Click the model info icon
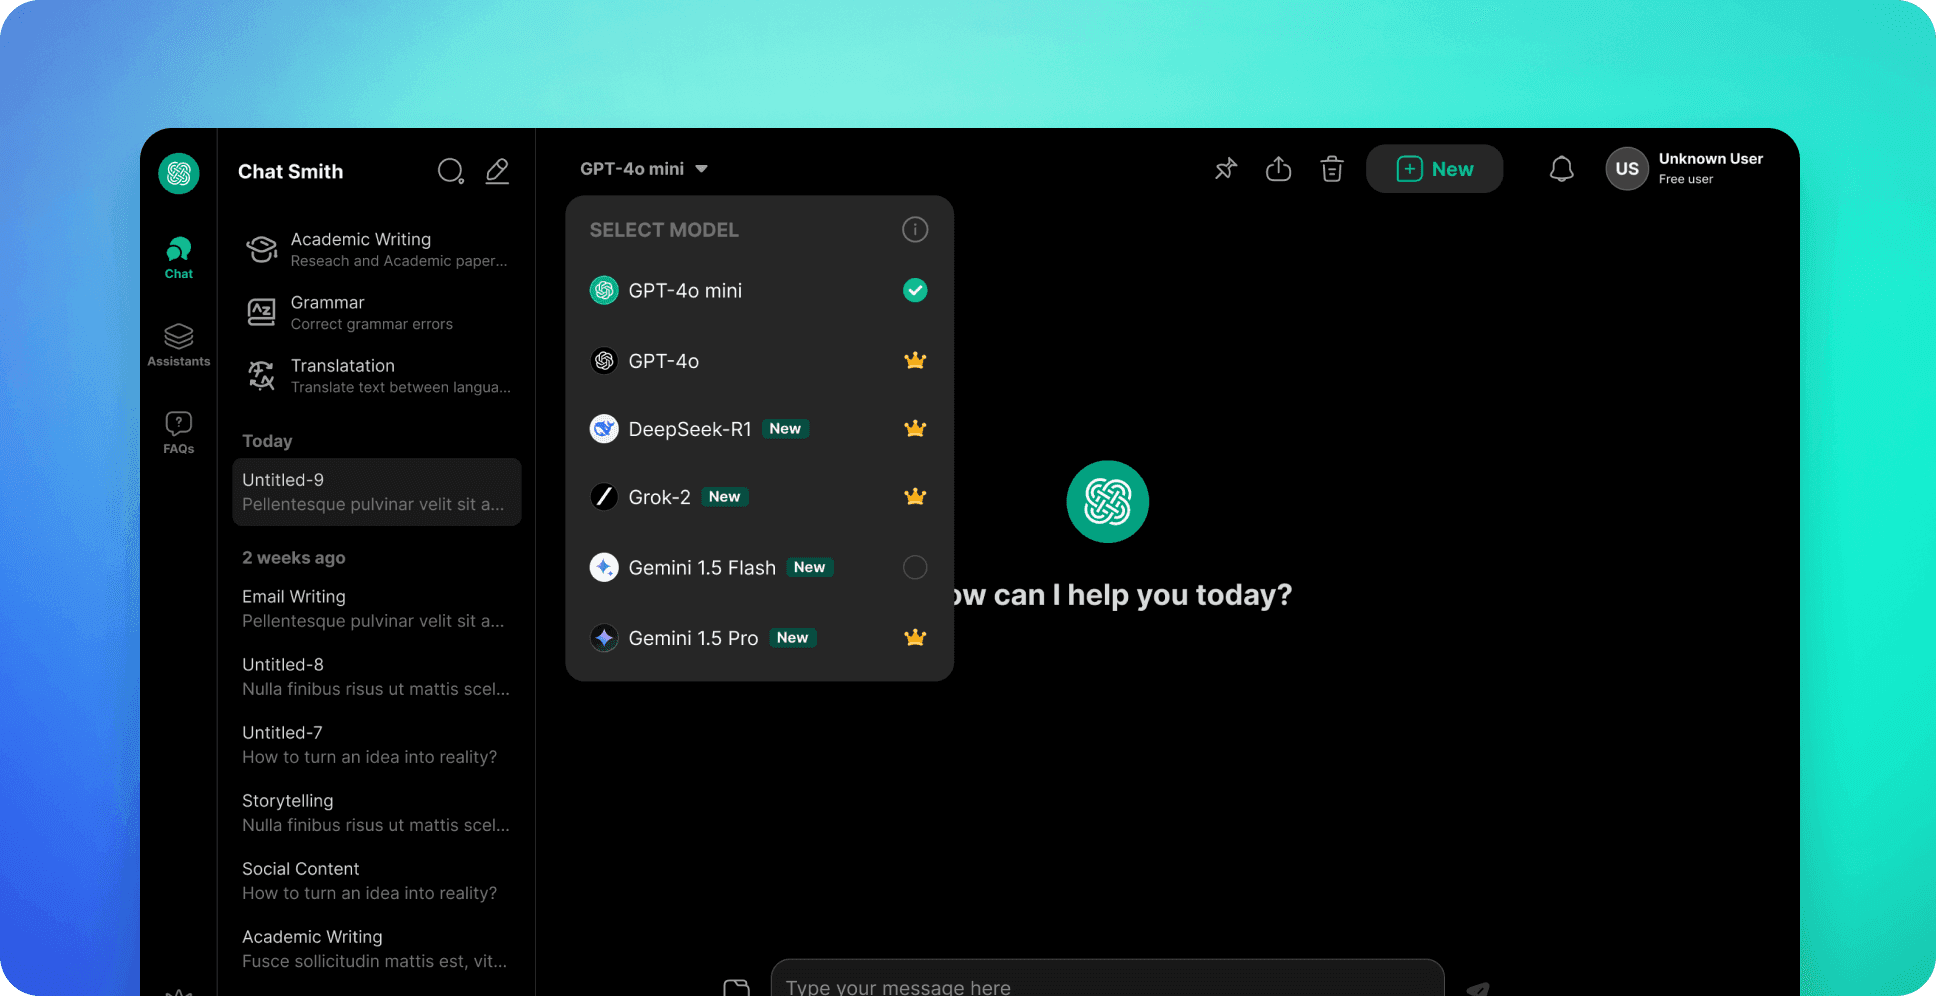This screenshot has height=996, width=1936. (x=915, y=230)
